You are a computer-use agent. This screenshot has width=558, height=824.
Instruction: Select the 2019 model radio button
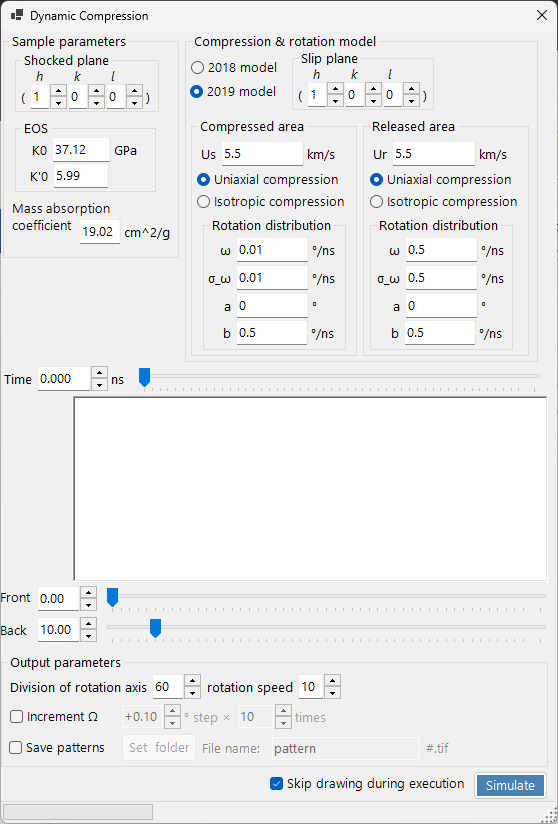click(197, 91)
